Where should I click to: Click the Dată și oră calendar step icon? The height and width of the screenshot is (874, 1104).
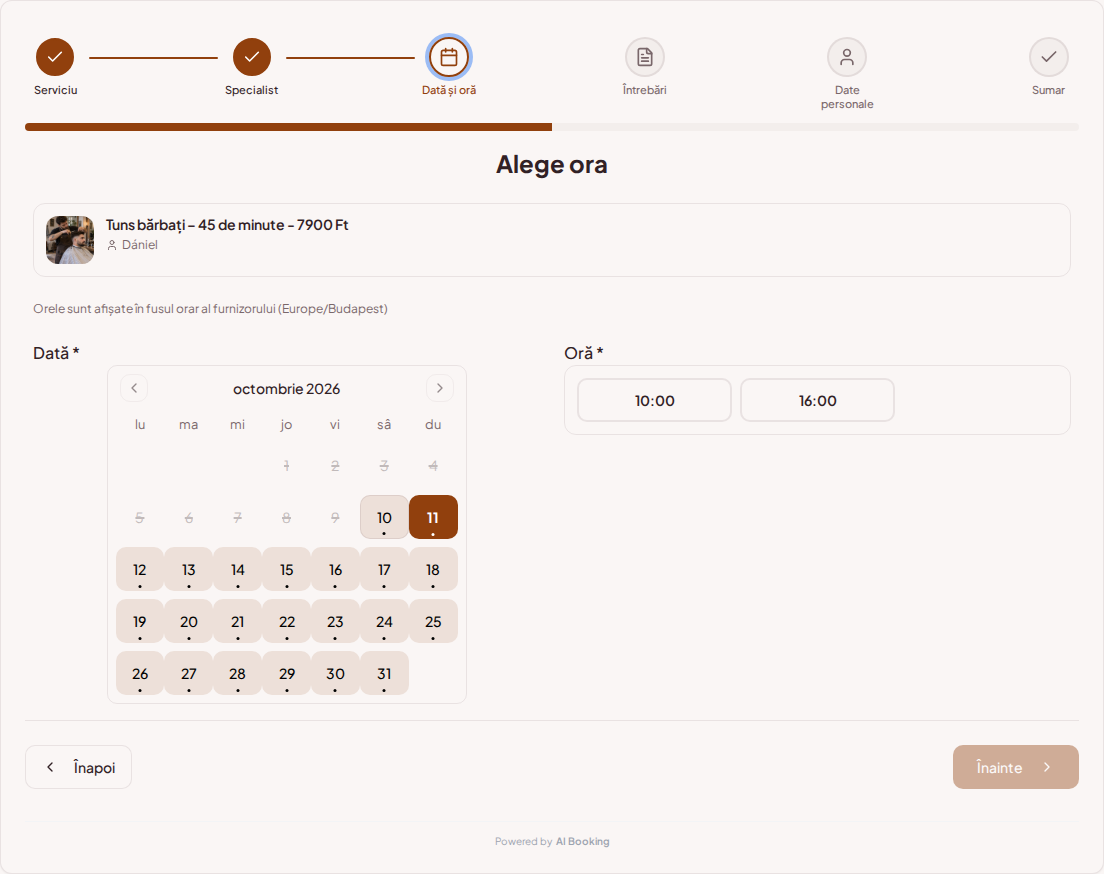click(x=448, y=57)
